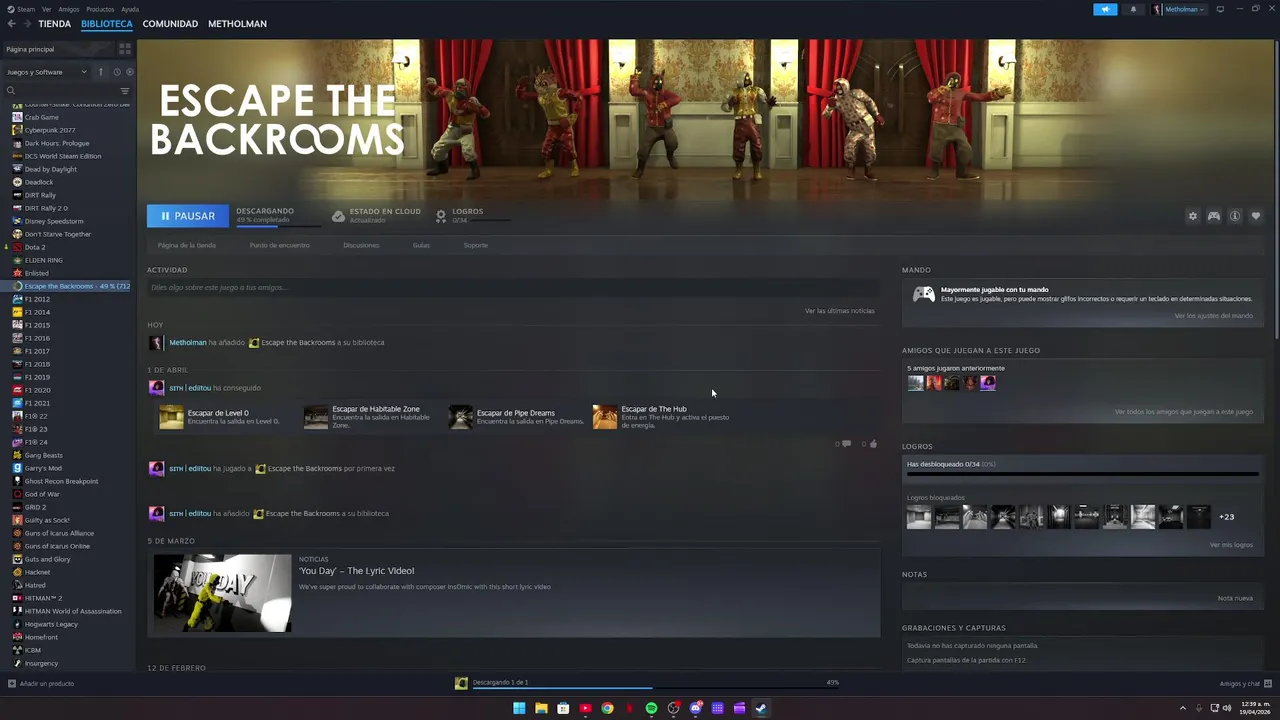Click the activity text input field
Screen dimensions: 1280x720
click(x=513, y=287)
